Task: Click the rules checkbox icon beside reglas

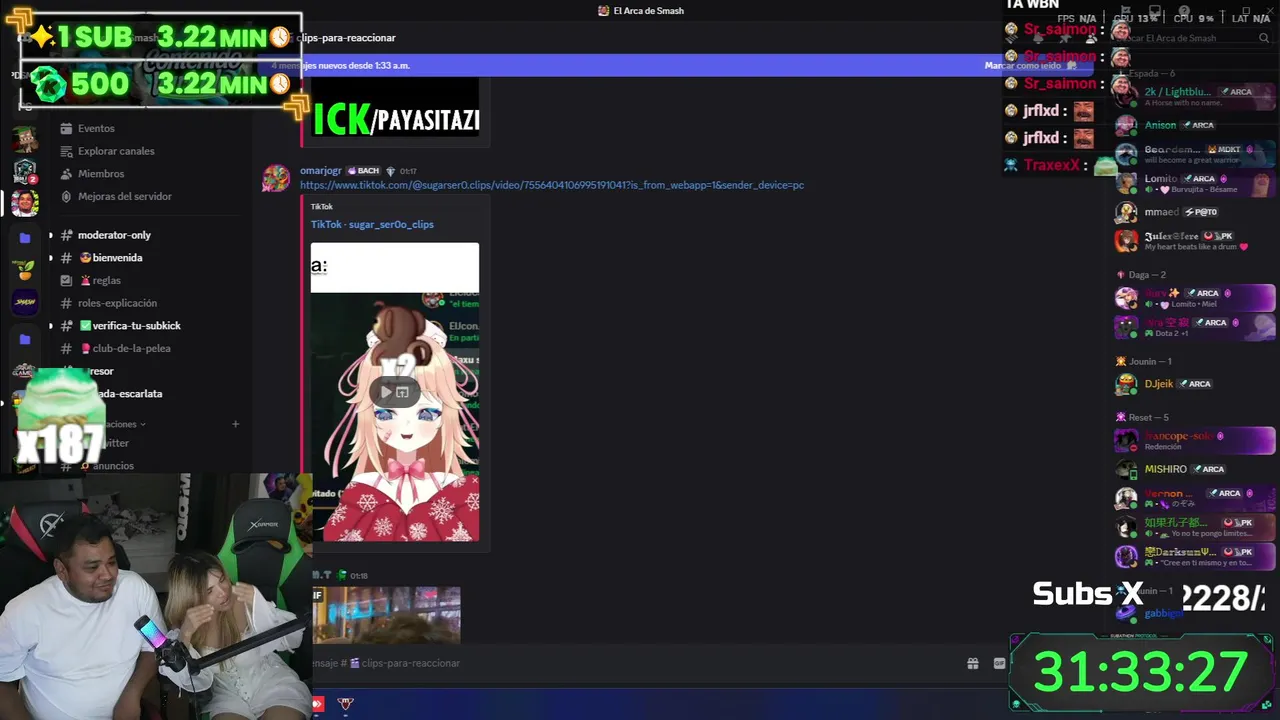Action: (66, 281)
